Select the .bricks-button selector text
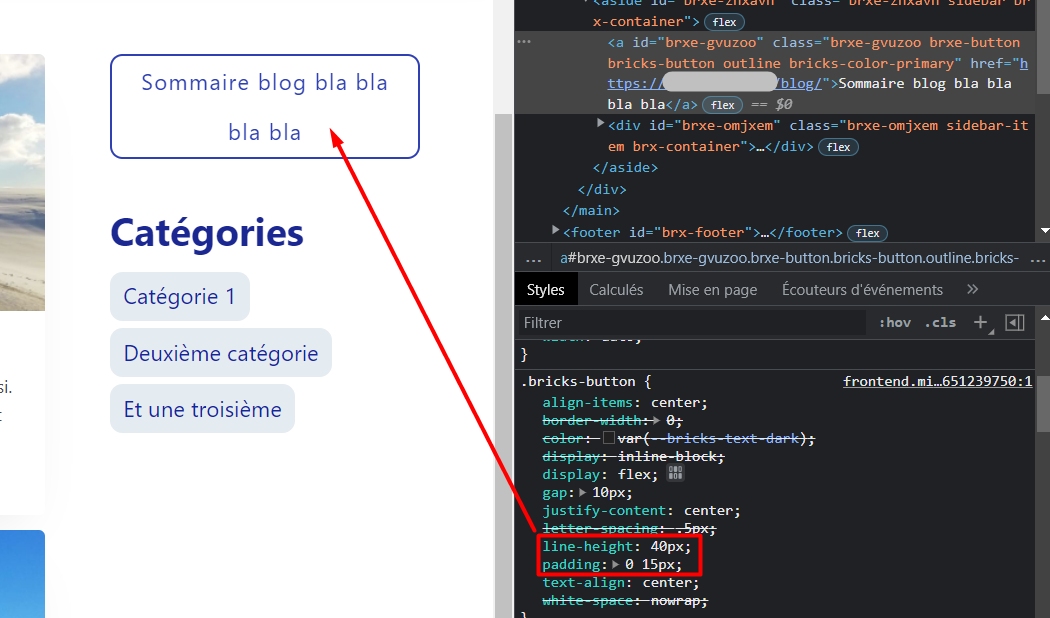 coord(578,382)
